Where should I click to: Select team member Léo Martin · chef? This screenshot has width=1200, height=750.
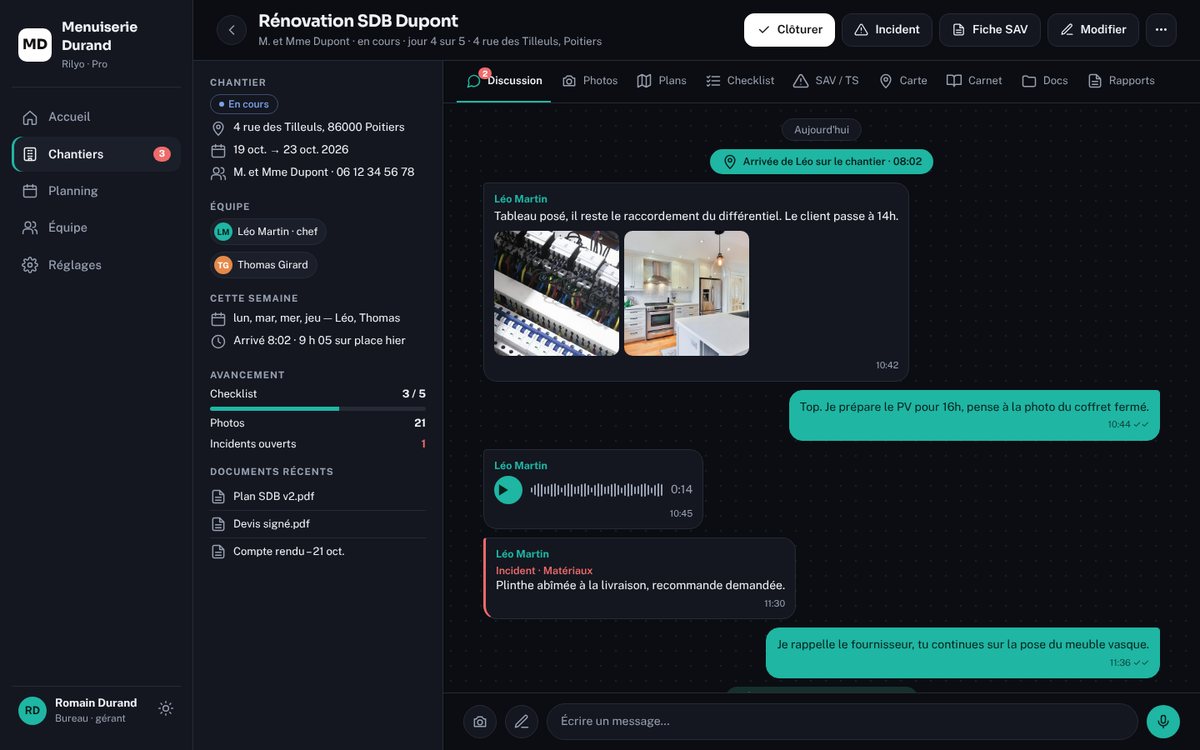click(268, 232)
